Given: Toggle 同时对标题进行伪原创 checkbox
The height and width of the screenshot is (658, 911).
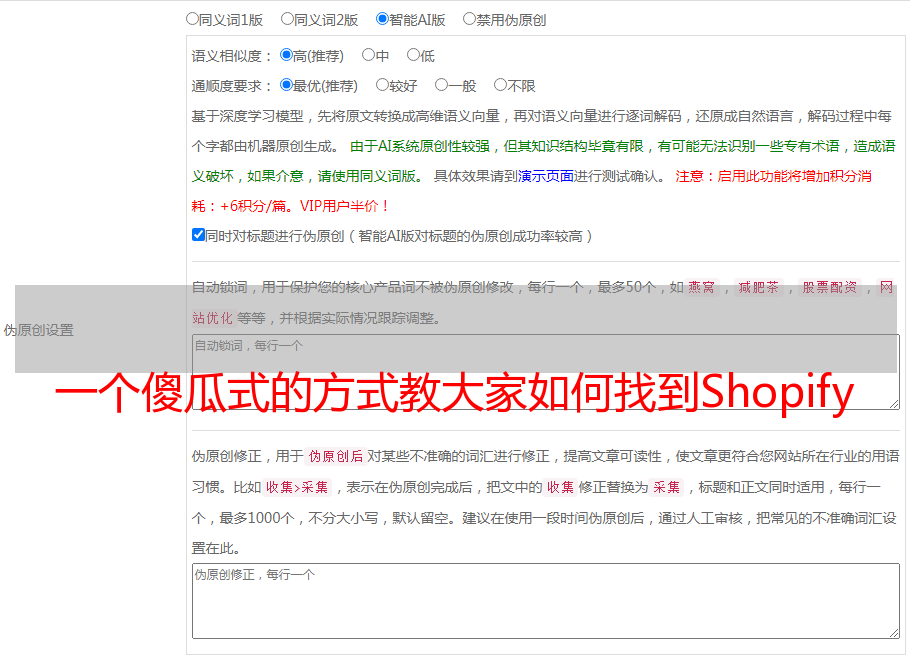Looking at the screenshot, I should pyautogui.click(x=198, y=235).
